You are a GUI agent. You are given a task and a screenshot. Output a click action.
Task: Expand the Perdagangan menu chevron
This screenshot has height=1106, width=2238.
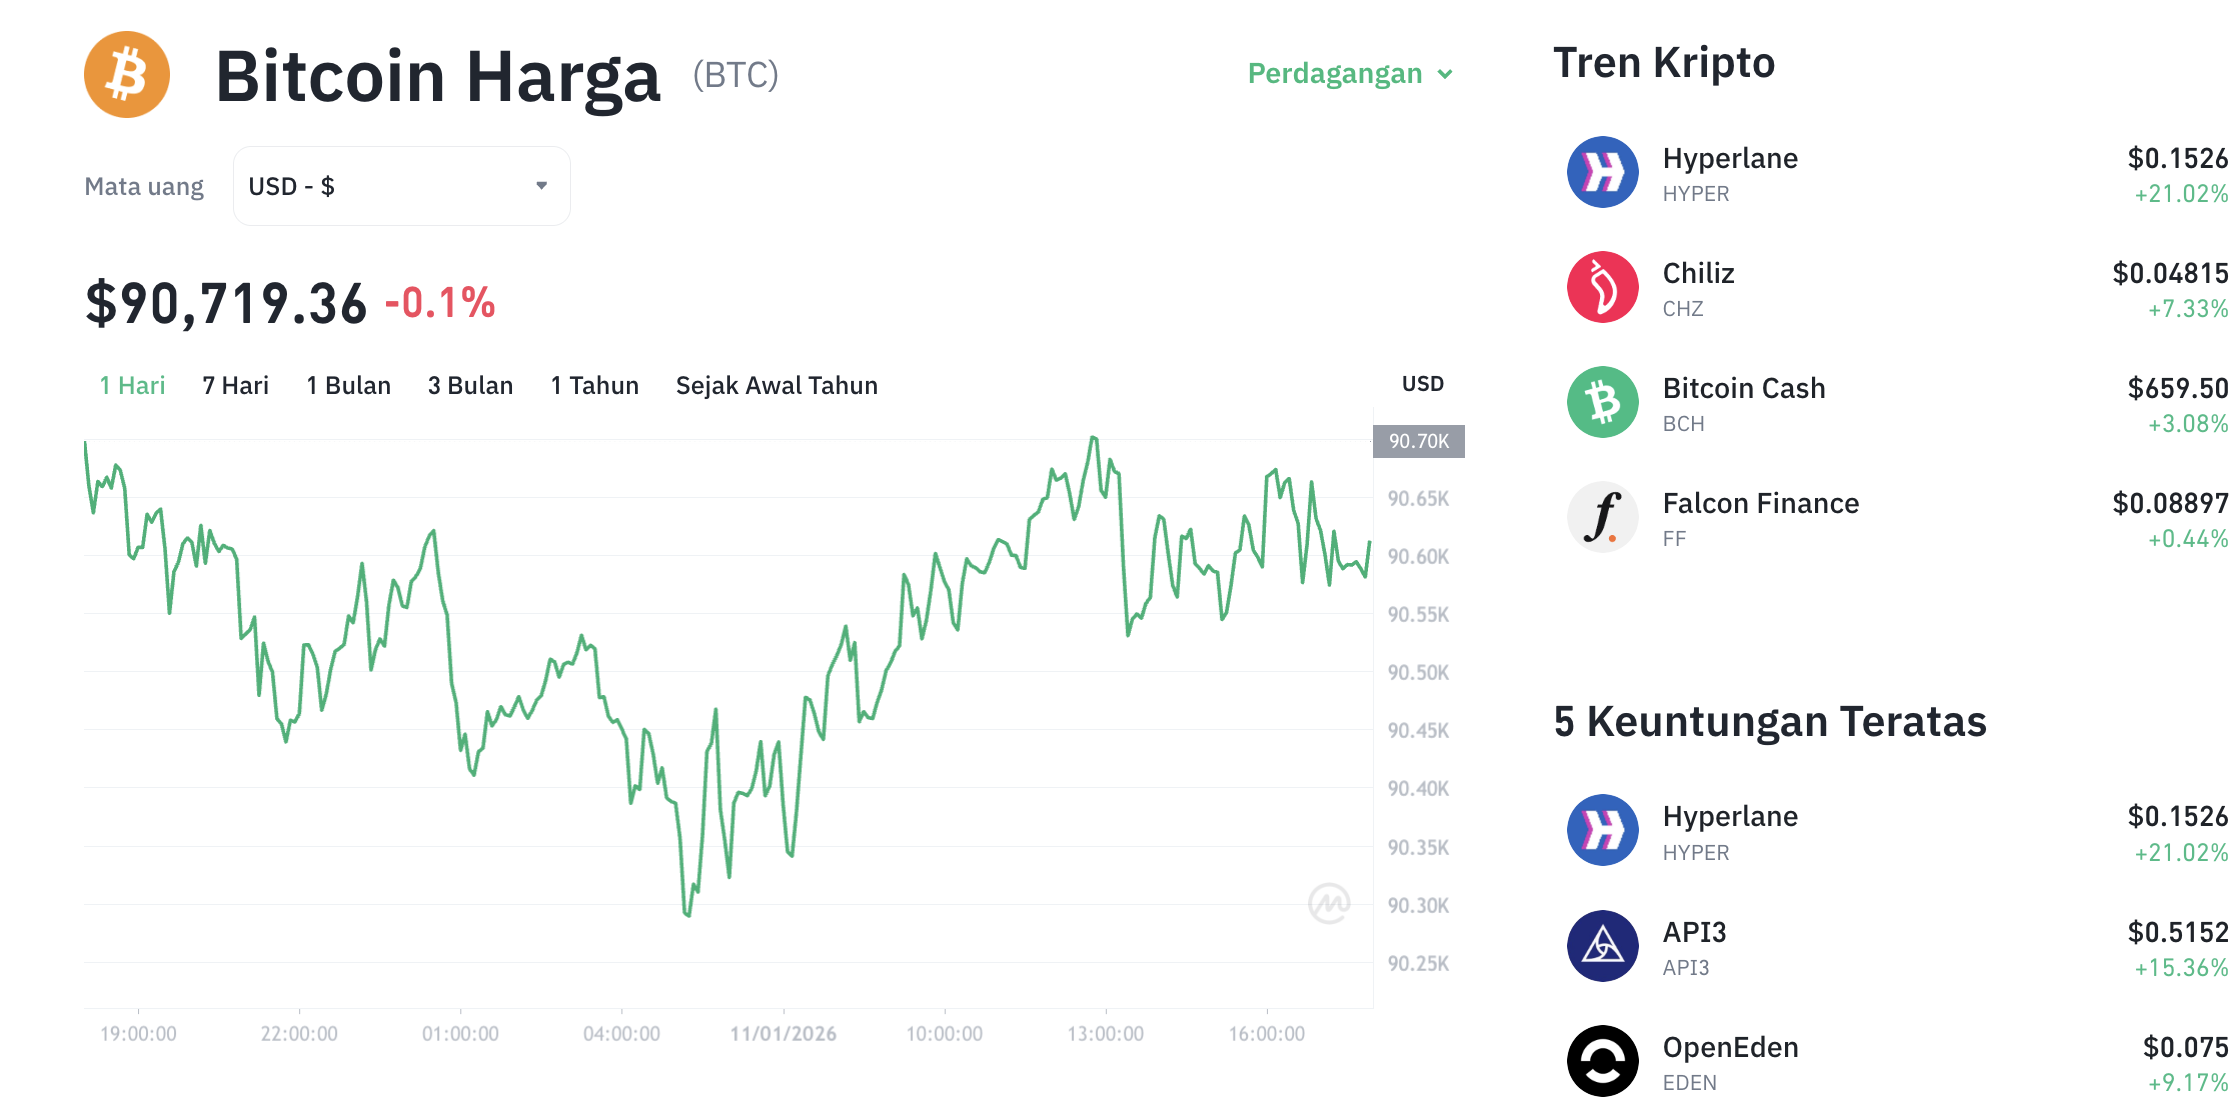tap(1444, 74)
